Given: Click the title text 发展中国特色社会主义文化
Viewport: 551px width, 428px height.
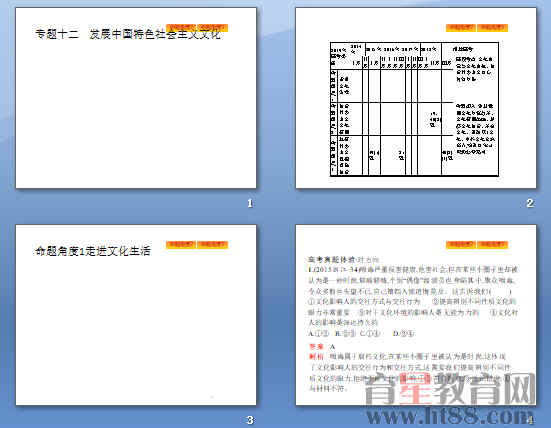Looking at the screenshot, I should pos(155,34).
